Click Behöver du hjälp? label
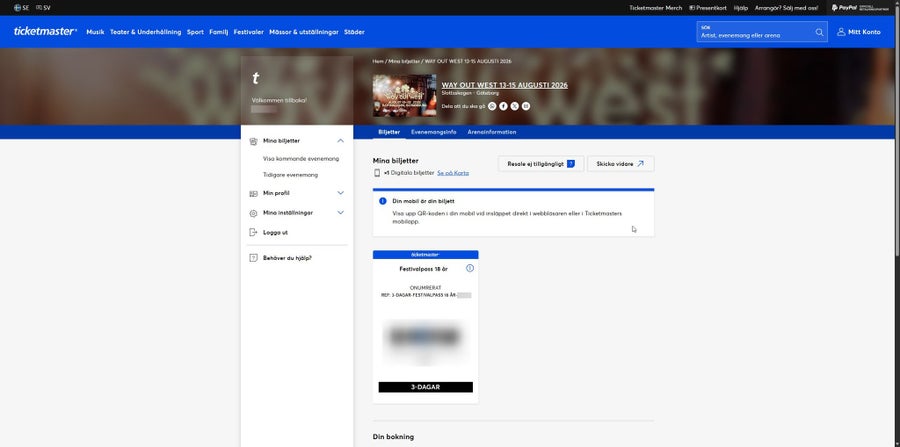The height and width of the screenshot is (447, 900). [x=288, y=258]
